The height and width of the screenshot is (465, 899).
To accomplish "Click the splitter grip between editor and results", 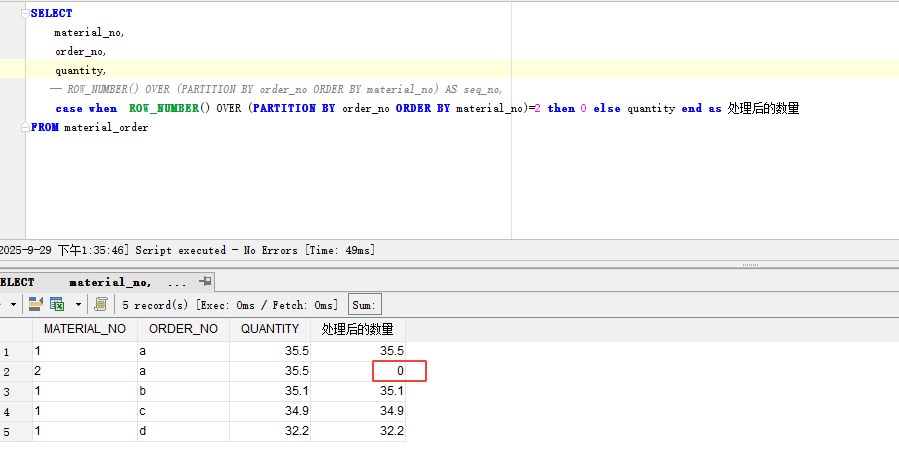I will point(749,265).
